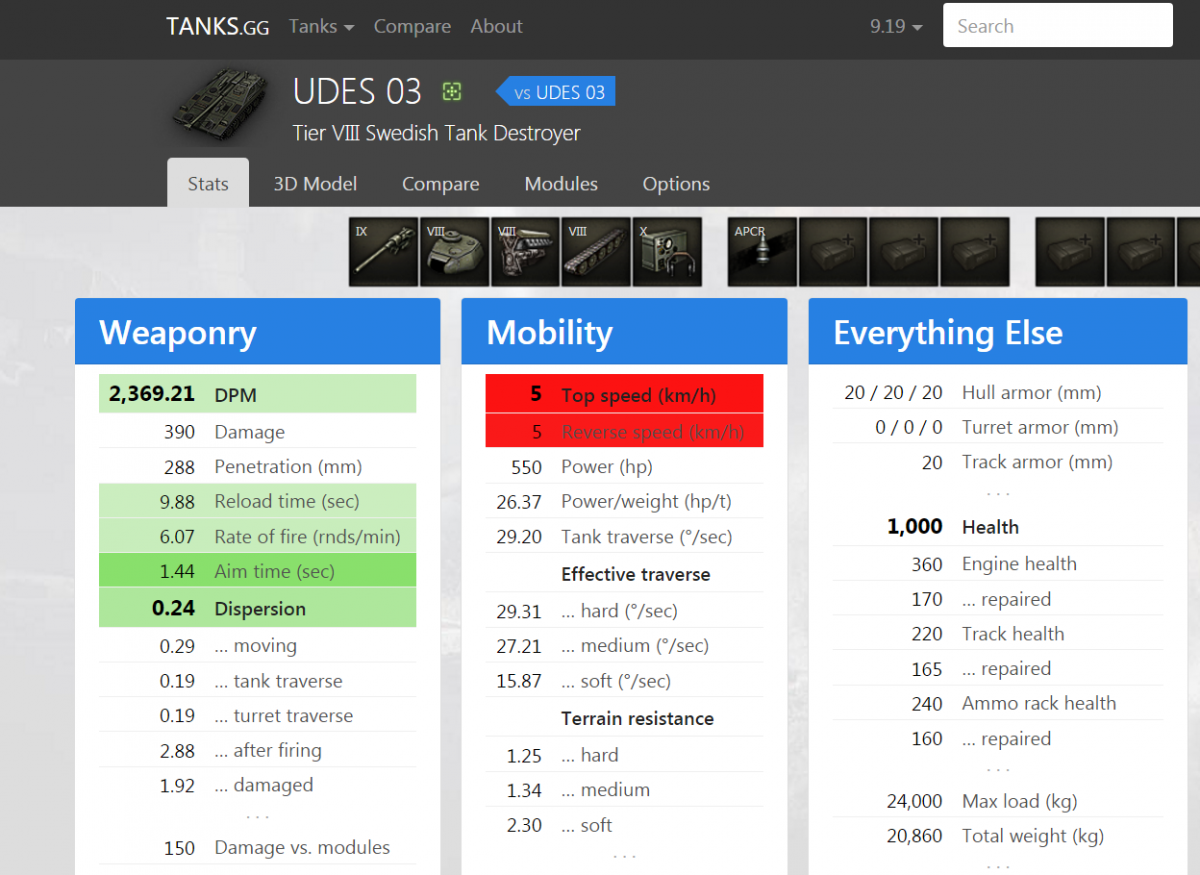Open the About page link
This screenshot has width=1200, height=875.
(496, 27)
